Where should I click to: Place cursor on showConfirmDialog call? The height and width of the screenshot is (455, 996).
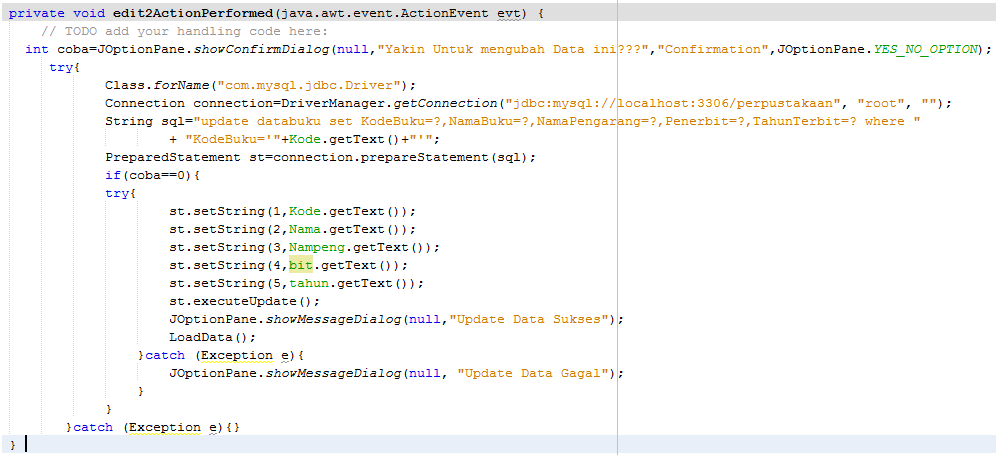(x=261, y=49)
